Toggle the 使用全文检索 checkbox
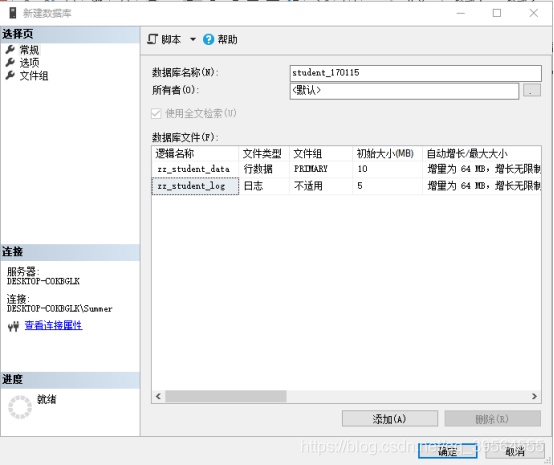Viewport: 554px width, 465px height. [156, 113]
